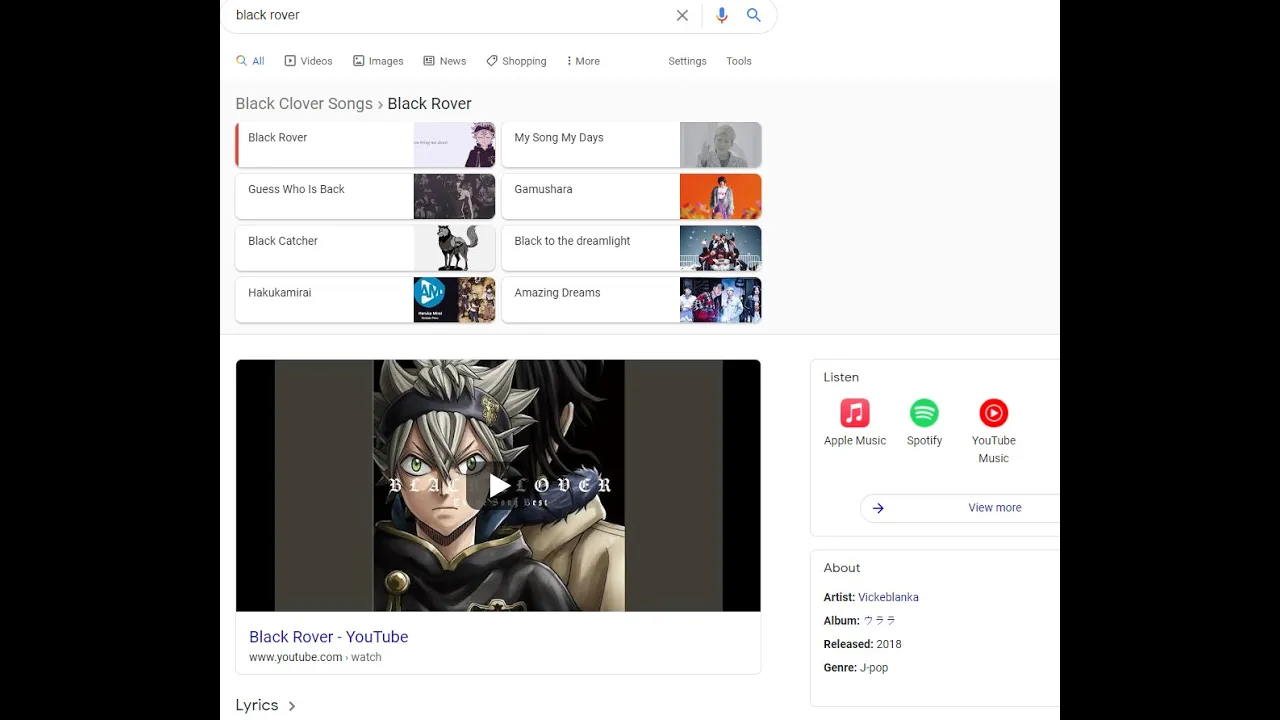Clear the search box with the X icon
The width and height of the screenshot is (1280, 720).
tap(682, 15)
